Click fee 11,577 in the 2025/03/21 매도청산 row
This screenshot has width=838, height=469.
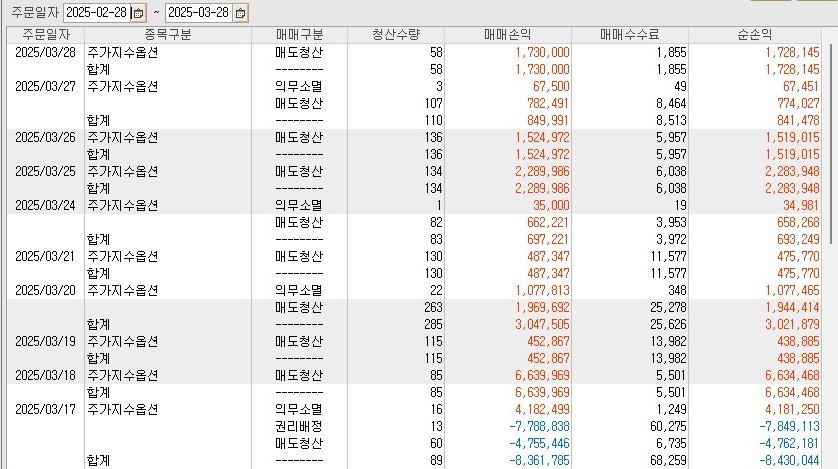pos(668,256)
